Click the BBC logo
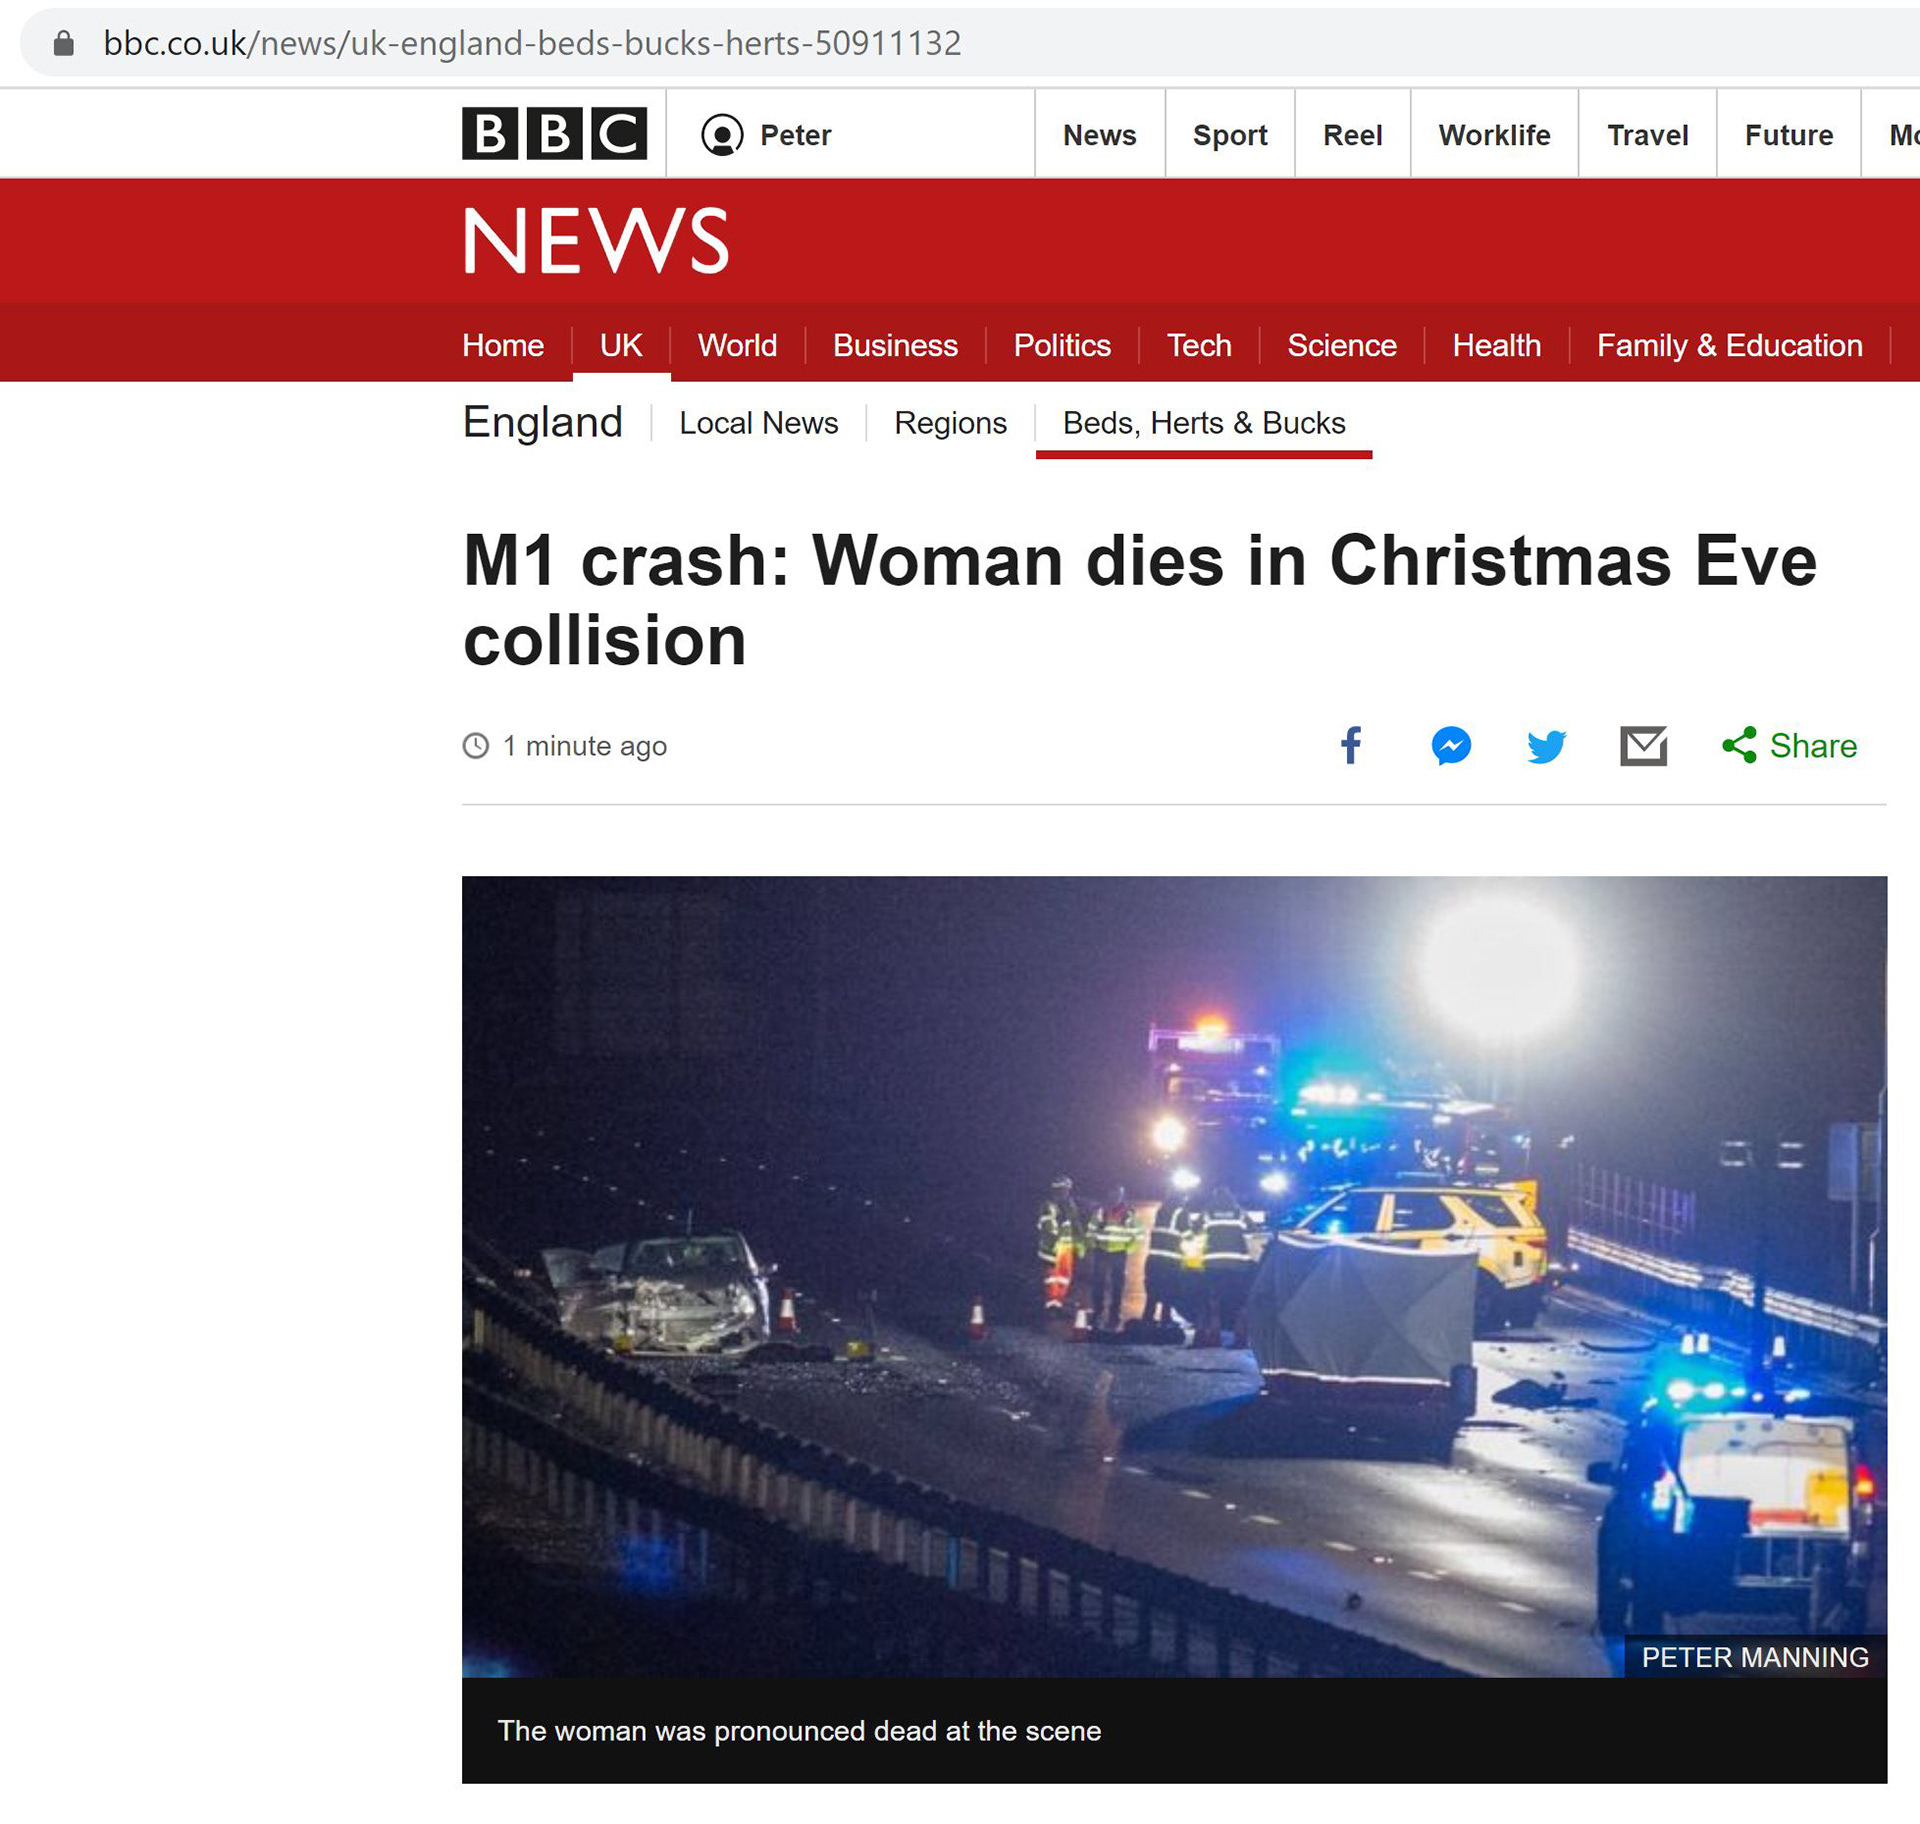 coord(554,134)
